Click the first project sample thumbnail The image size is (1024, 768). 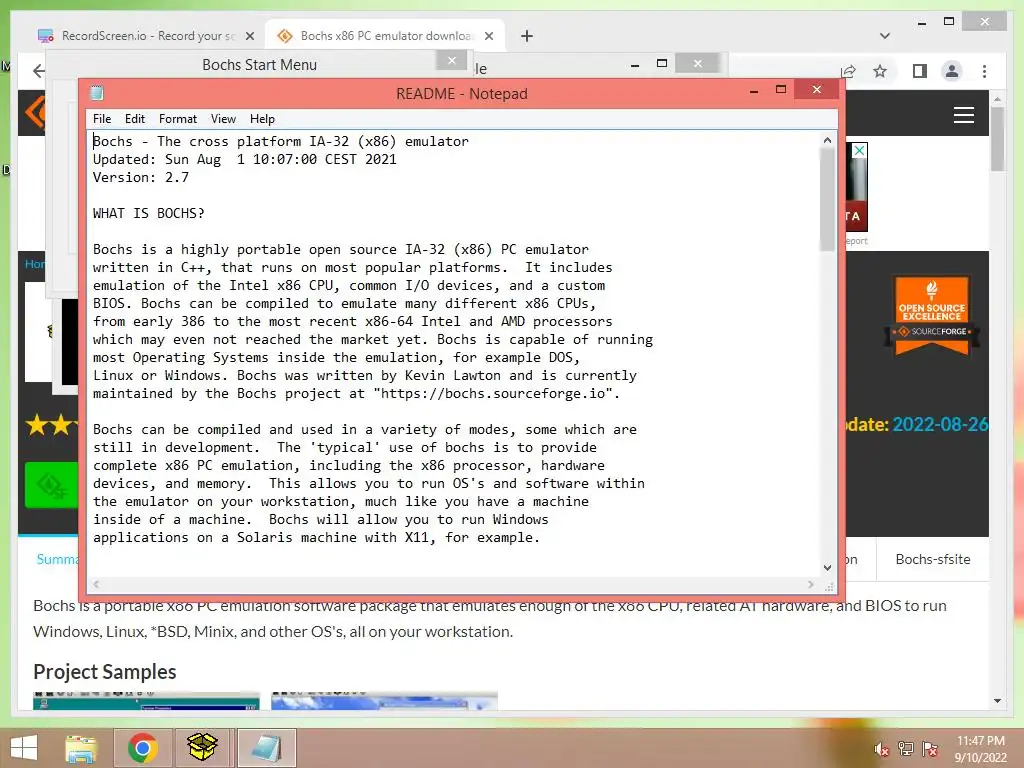146,701
